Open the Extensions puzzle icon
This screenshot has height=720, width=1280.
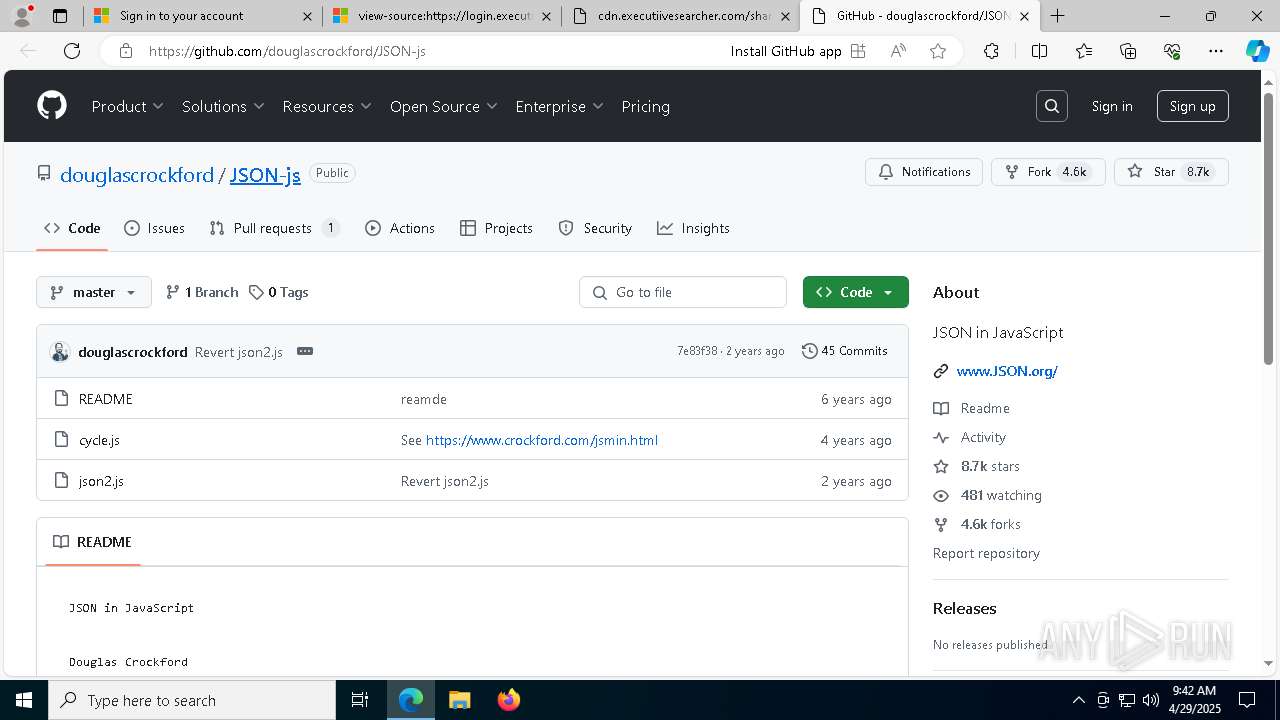click(991, 51)
